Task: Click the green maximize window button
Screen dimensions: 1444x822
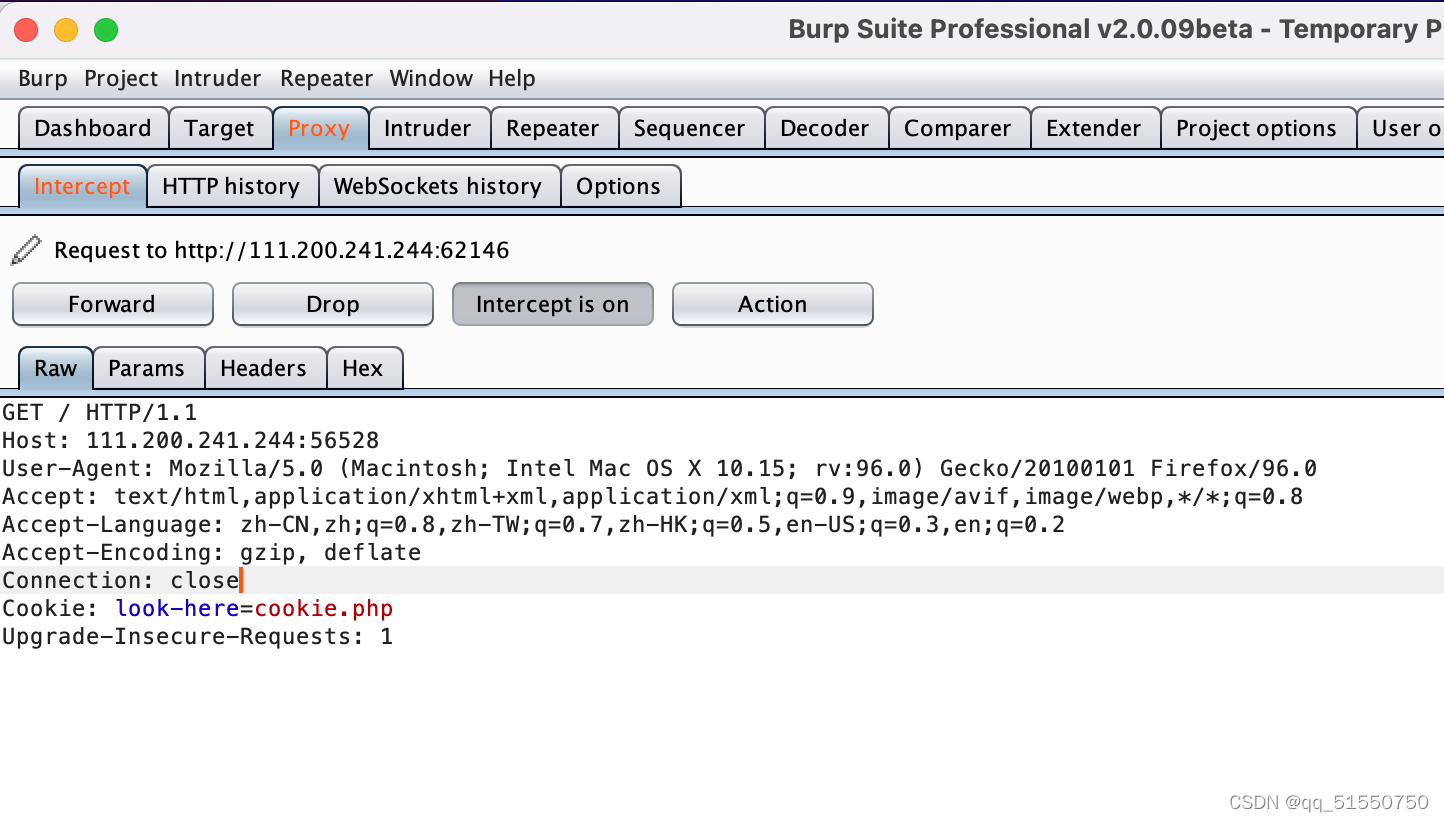Action: (106, 30)
